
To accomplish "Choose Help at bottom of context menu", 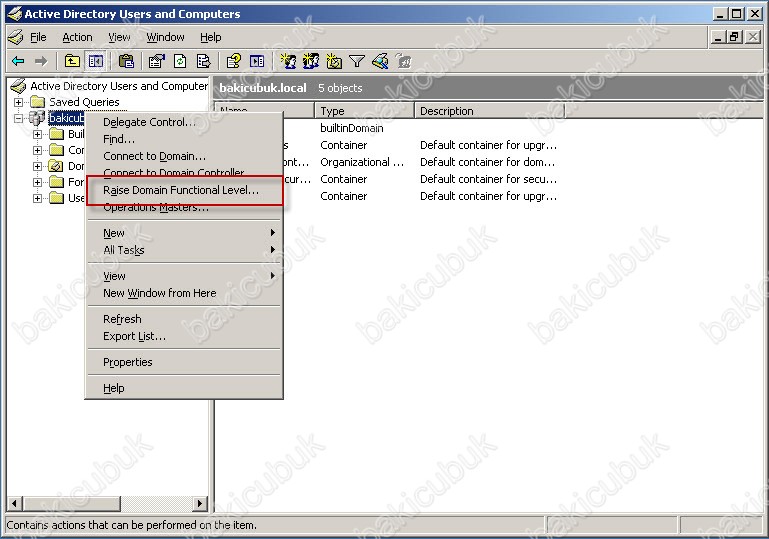I will click(184, 388).
